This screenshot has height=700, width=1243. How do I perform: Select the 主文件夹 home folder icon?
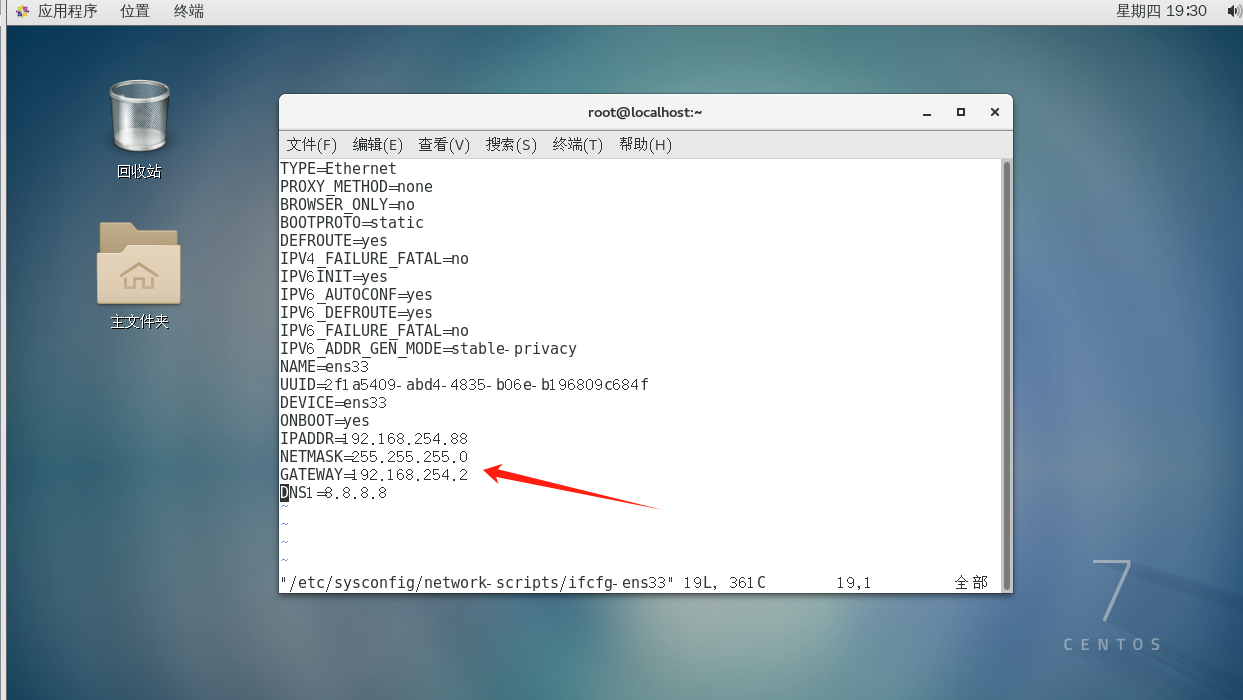click(x=139, y=276)
